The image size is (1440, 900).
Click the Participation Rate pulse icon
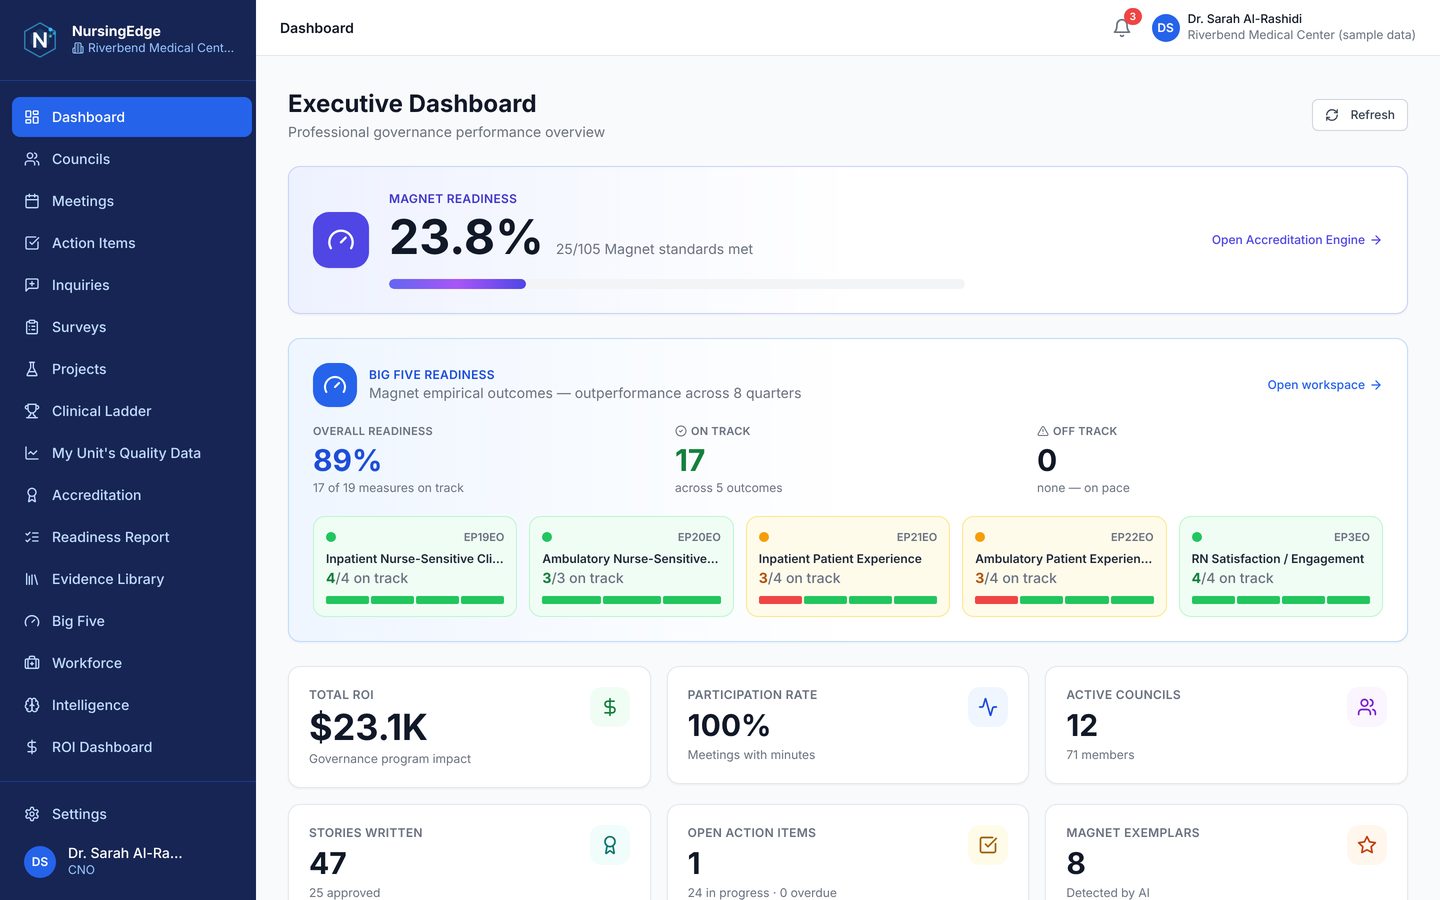point(988,707)
